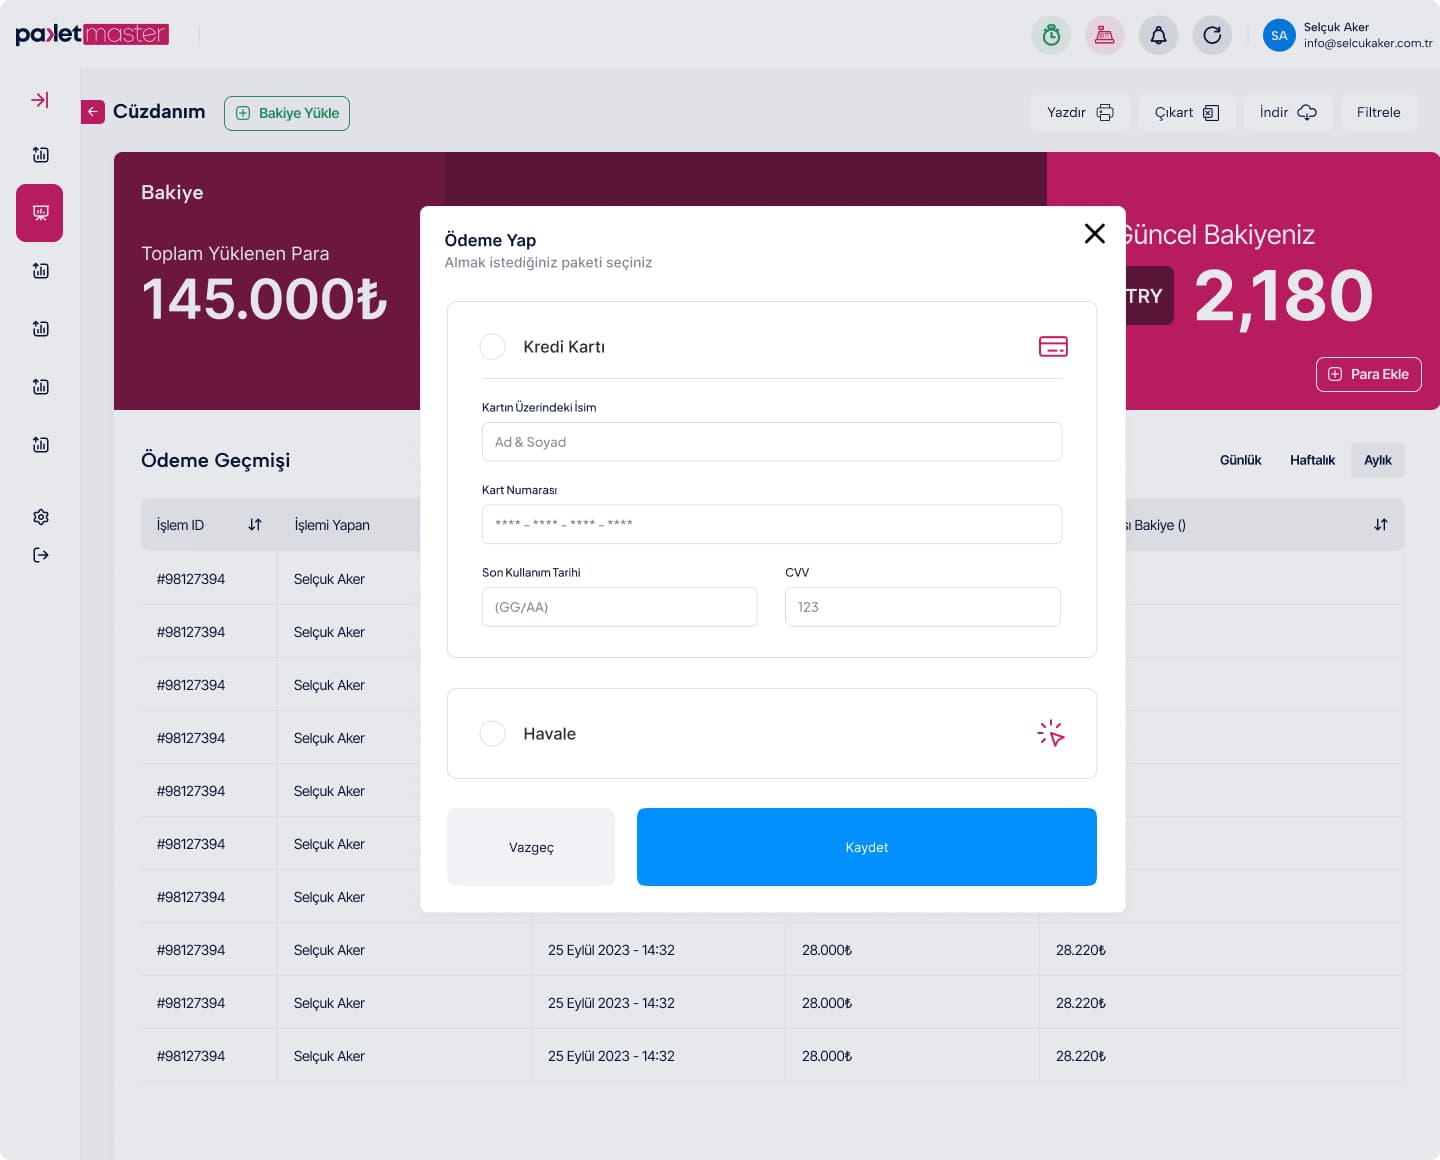Click the Selçuk Aker profile name in header

[x=1336, y=27]
